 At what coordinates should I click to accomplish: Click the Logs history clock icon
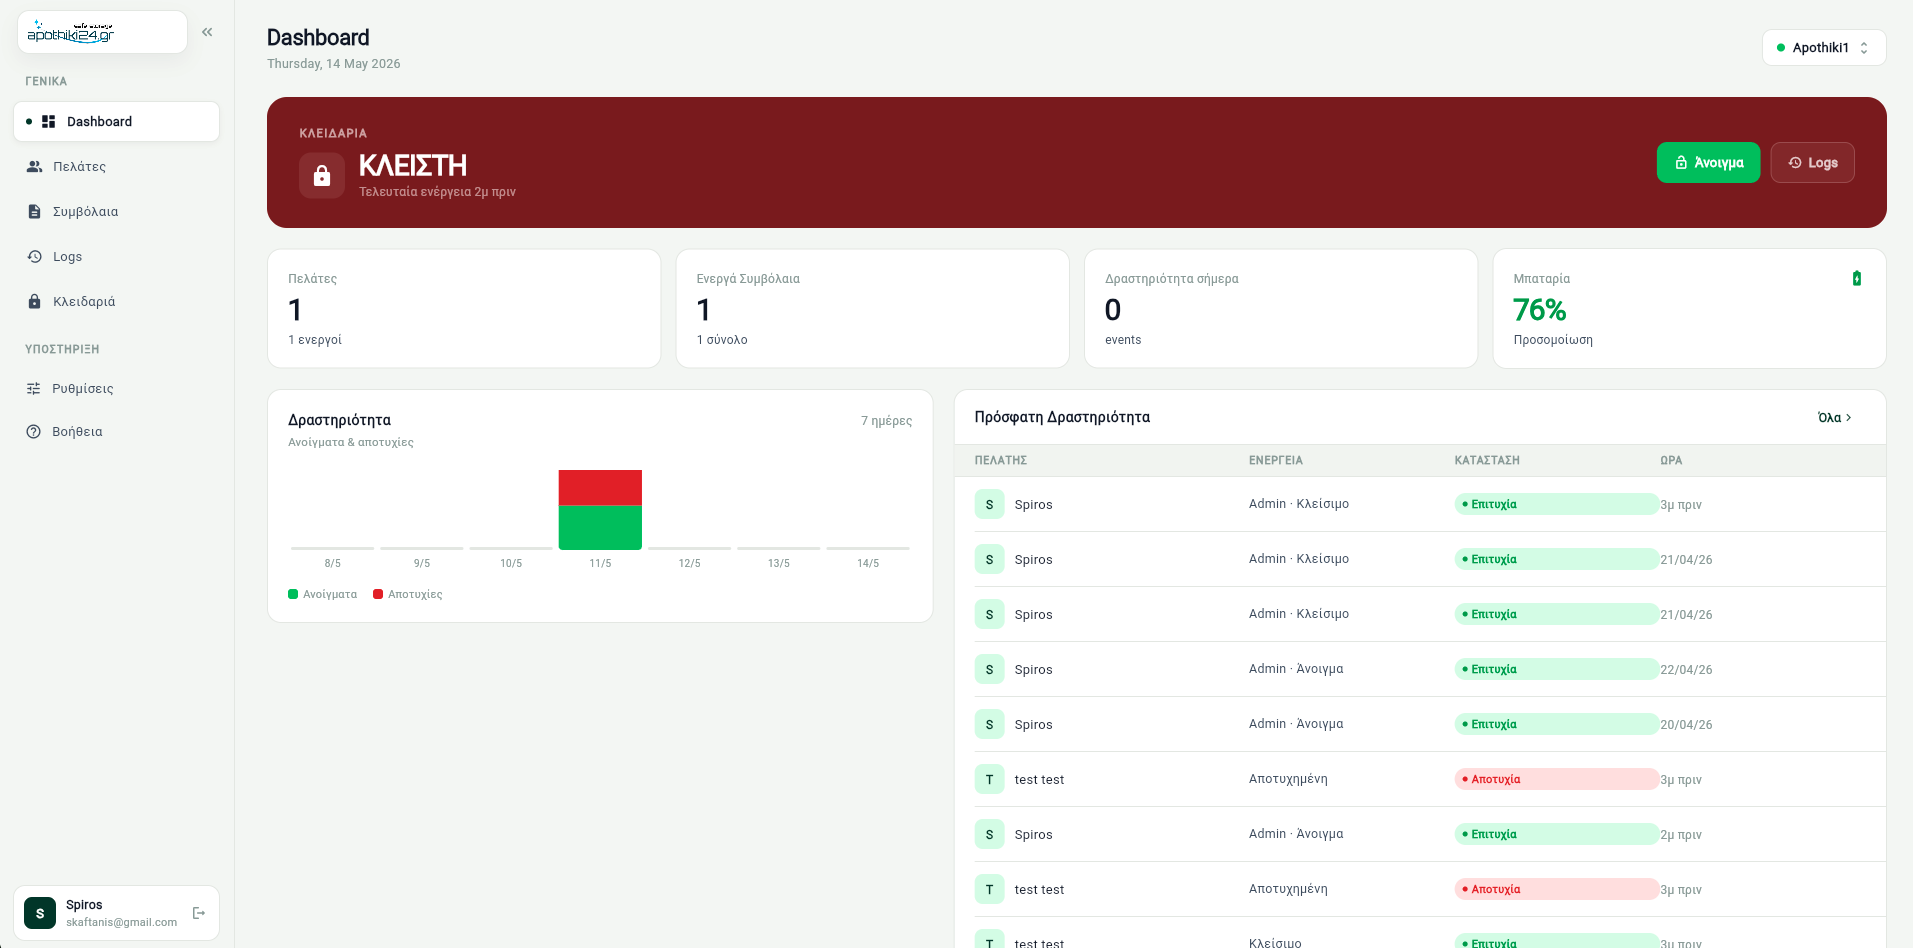pos(34,257)
